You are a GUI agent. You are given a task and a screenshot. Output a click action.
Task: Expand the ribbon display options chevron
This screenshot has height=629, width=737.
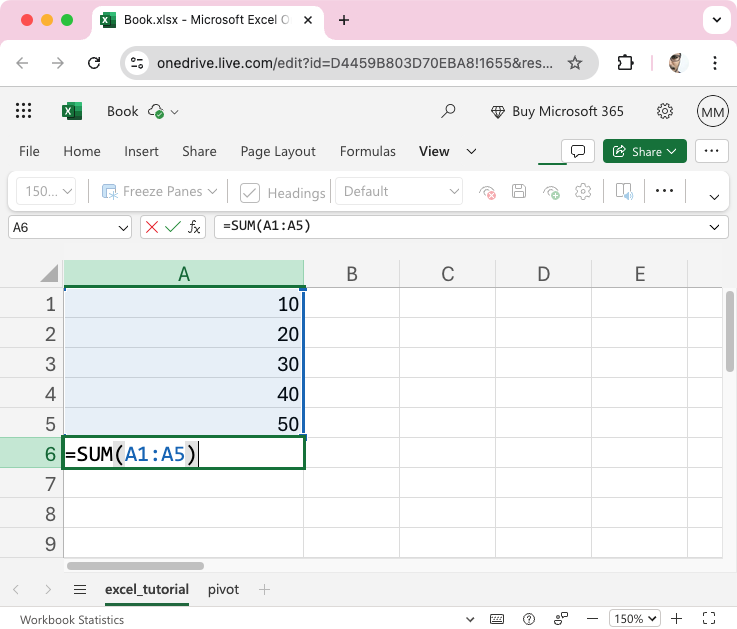pyautogui.click(x=714, y=197)
